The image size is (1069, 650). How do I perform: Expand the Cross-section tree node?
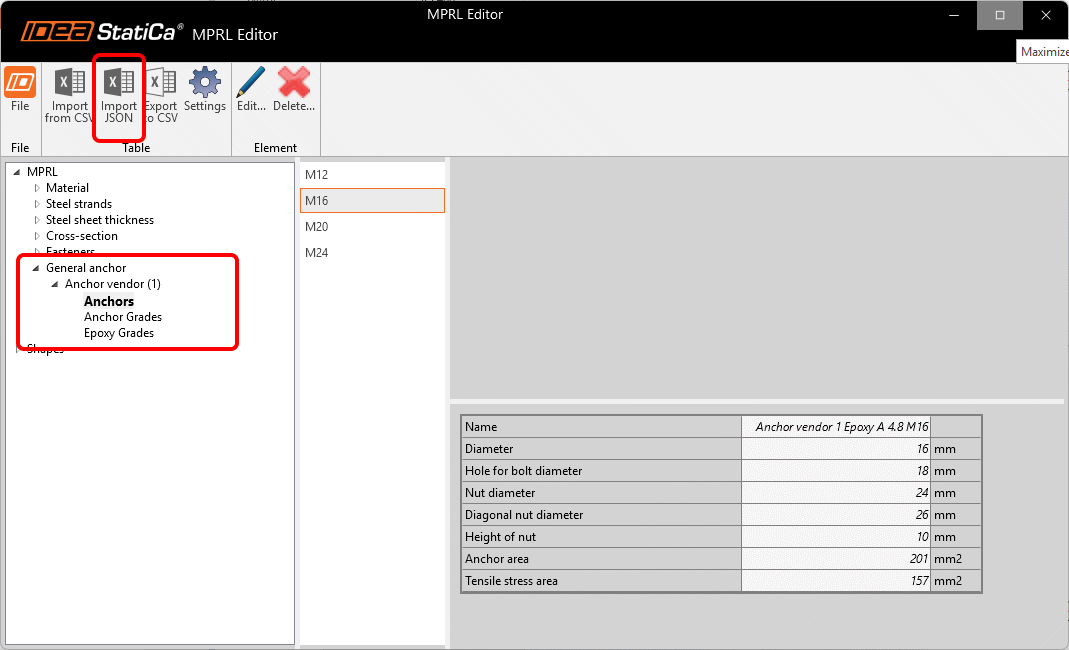[38, 236]
